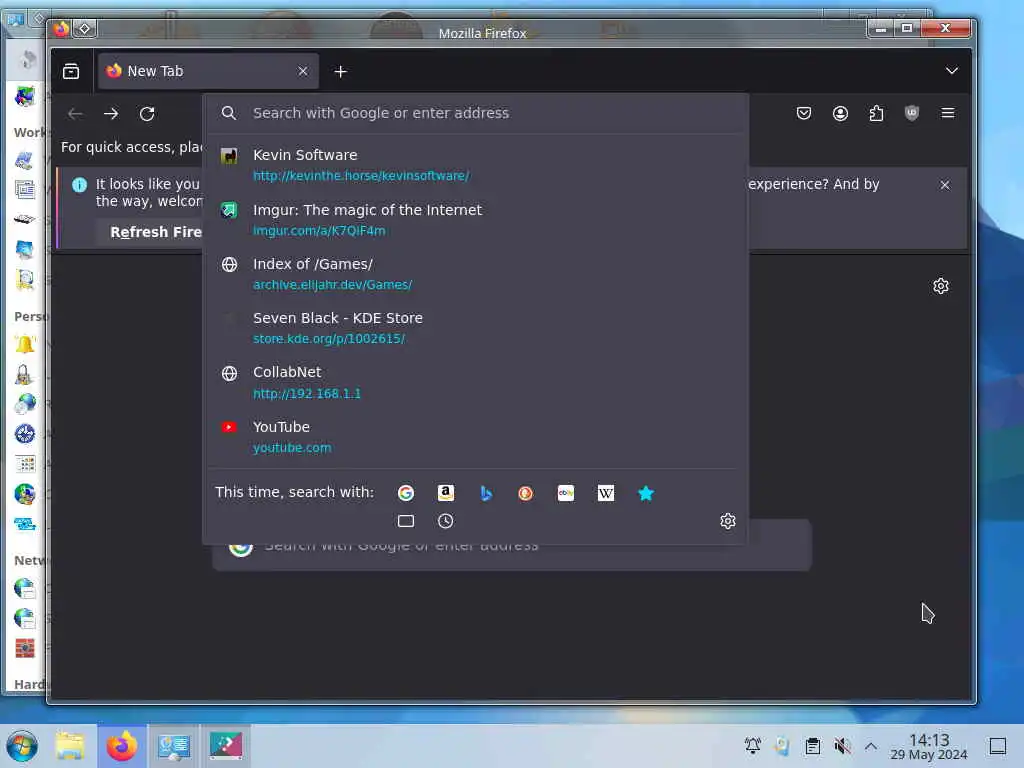
Task: Search this time with DuckDuckGo icon
Action: coord(526,493)
